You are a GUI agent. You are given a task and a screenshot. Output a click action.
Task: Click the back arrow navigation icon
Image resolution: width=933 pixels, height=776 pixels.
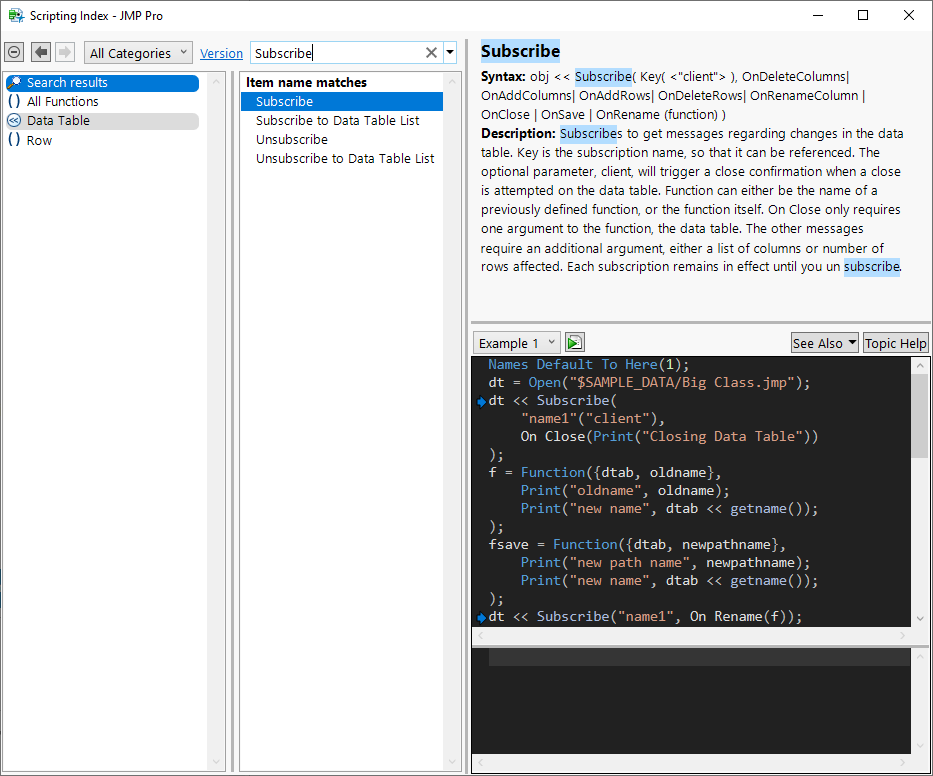pyautogui.click(x=41, y=53)
